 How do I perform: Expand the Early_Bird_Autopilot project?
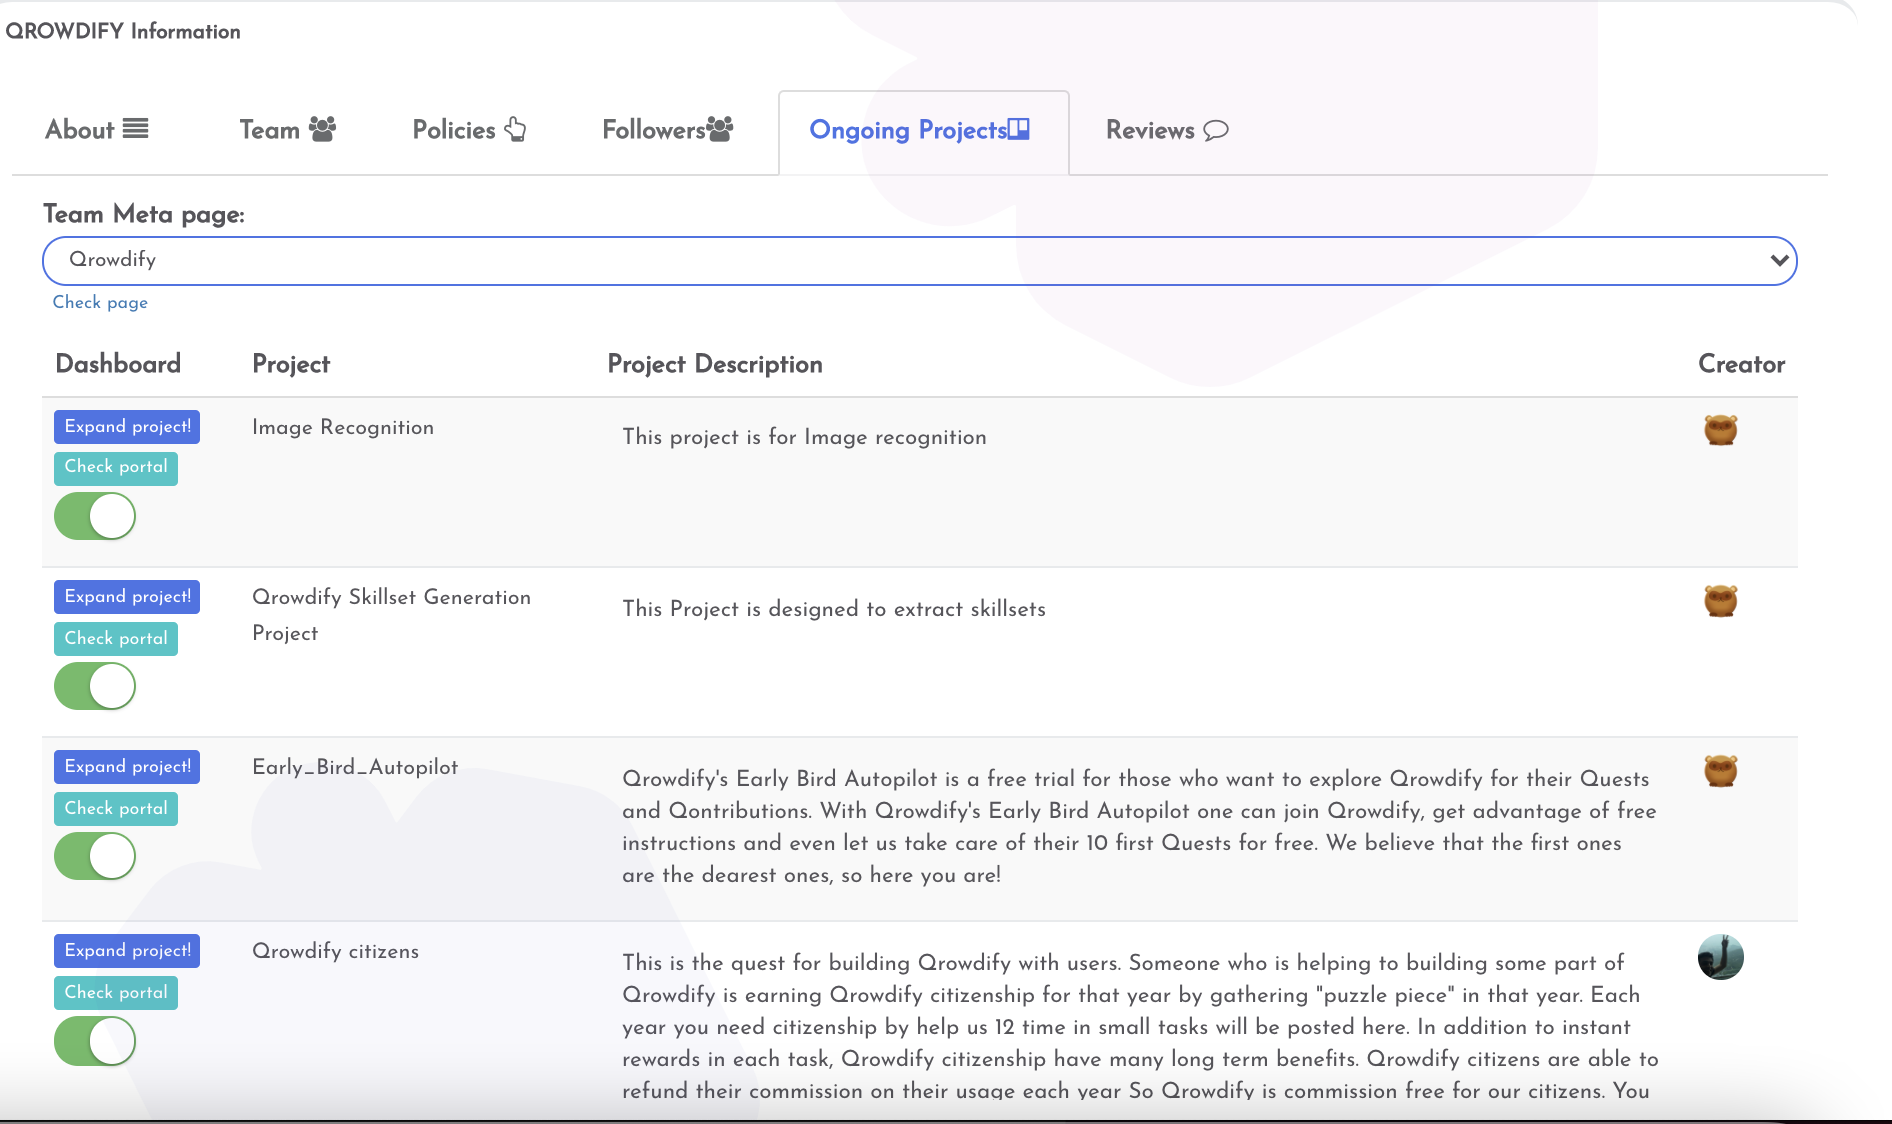(x=127, y=767)
